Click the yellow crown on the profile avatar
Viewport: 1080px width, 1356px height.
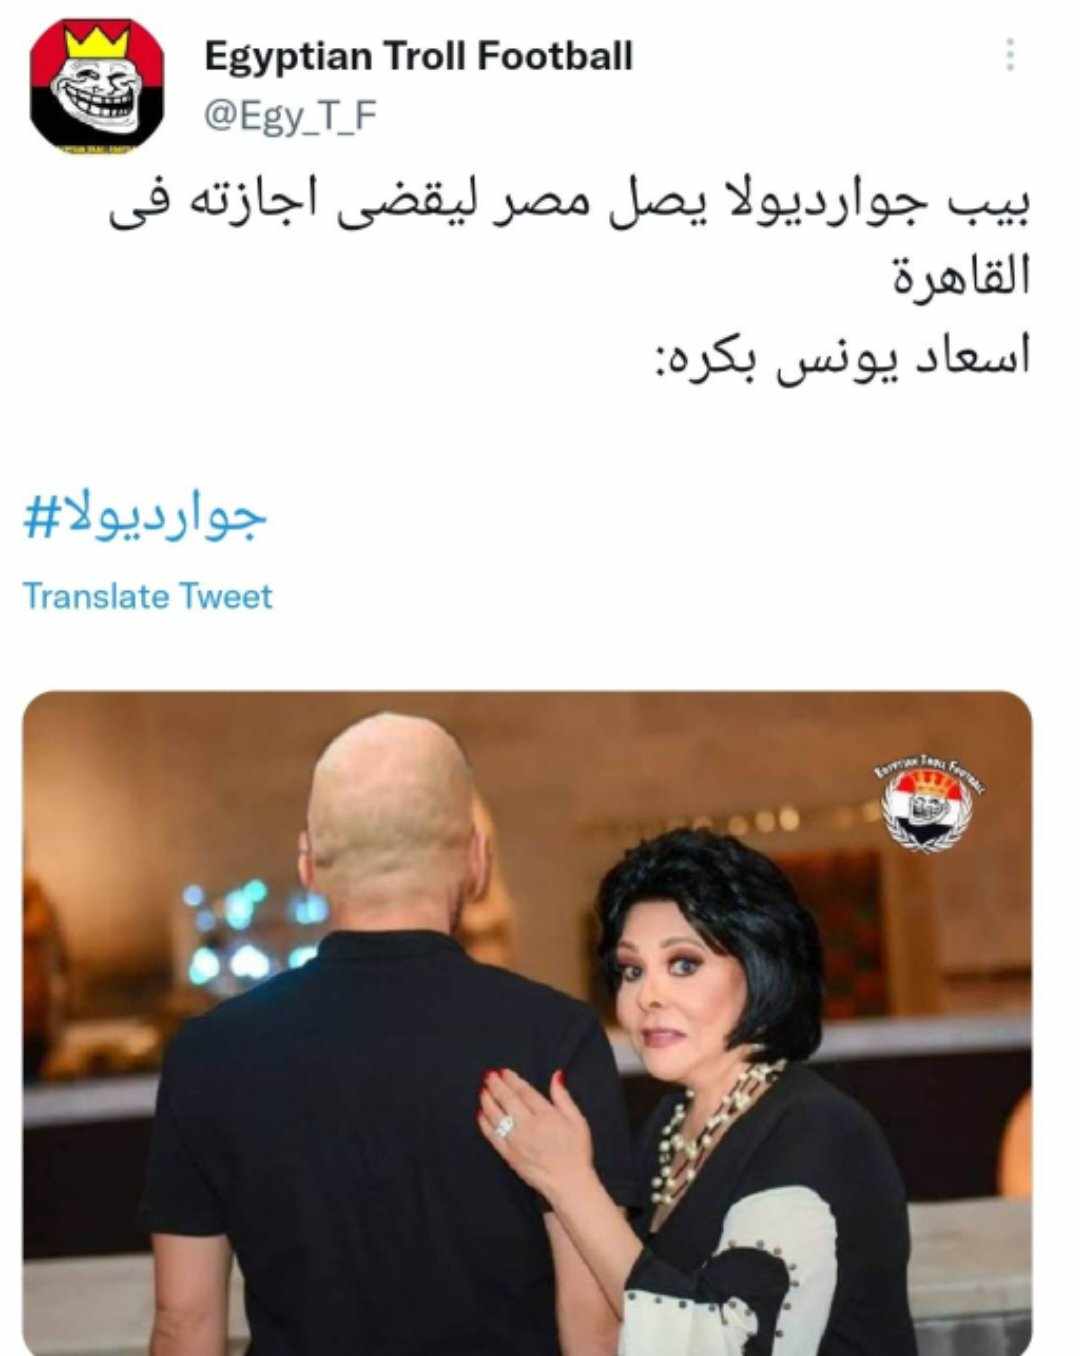pyautogui.click(x=98, y=43)
